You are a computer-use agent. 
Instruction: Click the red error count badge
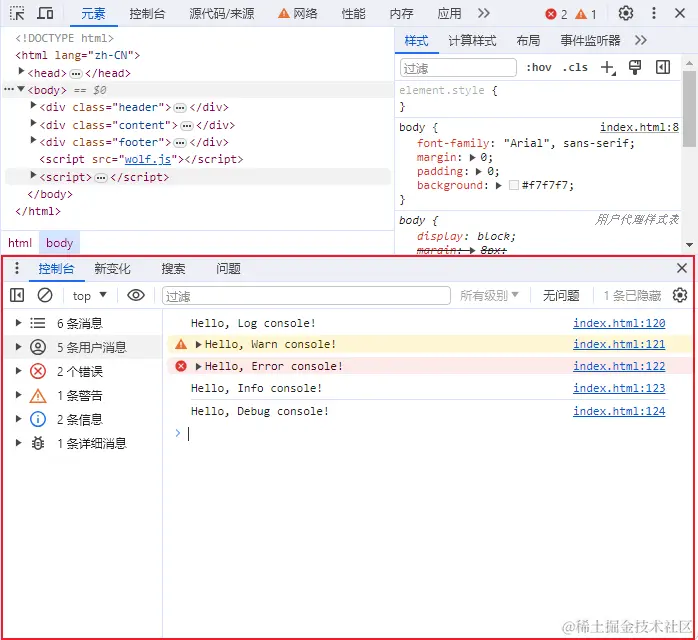556,14
